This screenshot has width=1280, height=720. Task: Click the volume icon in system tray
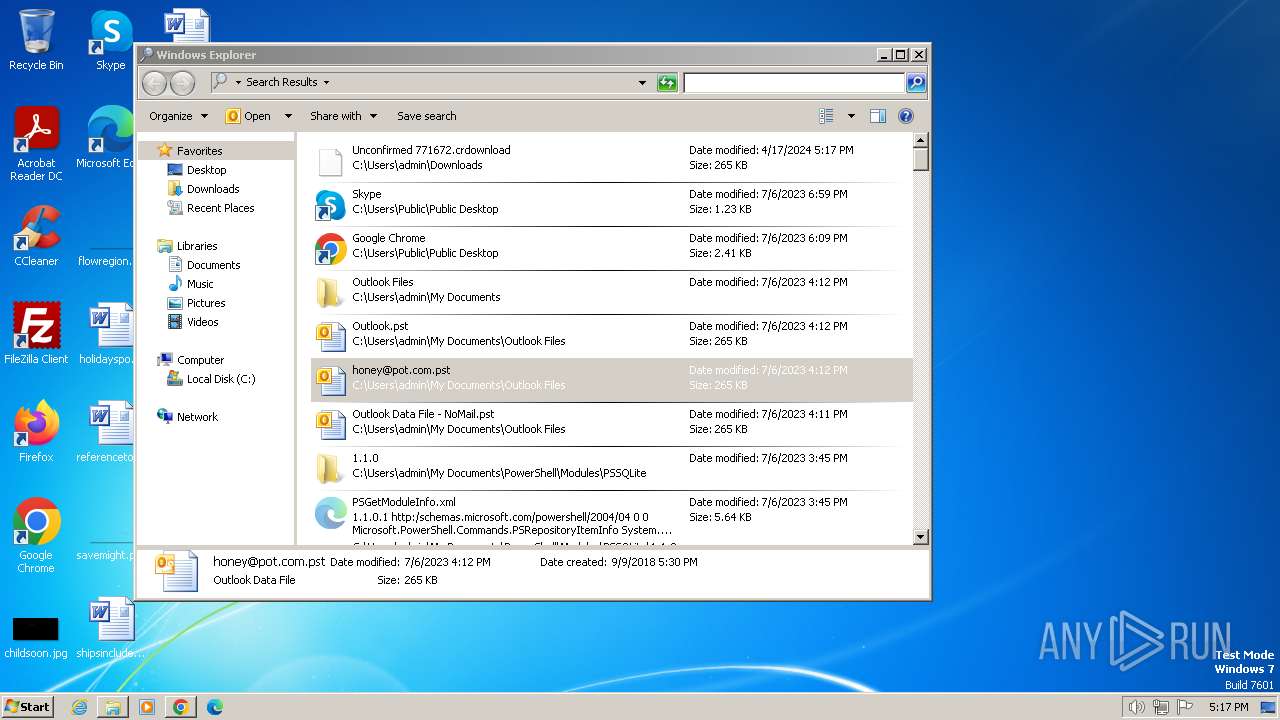1136,707
